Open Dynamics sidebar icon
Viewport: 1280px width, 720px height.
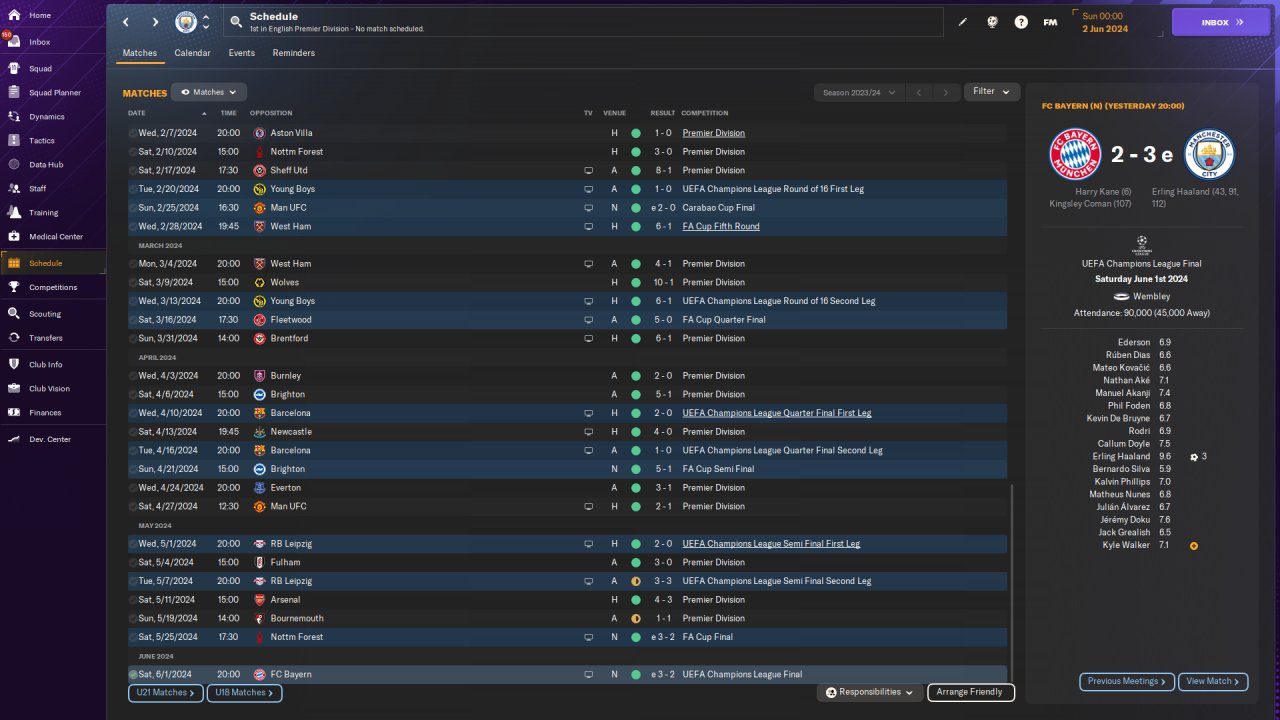[x=14, y=117]
